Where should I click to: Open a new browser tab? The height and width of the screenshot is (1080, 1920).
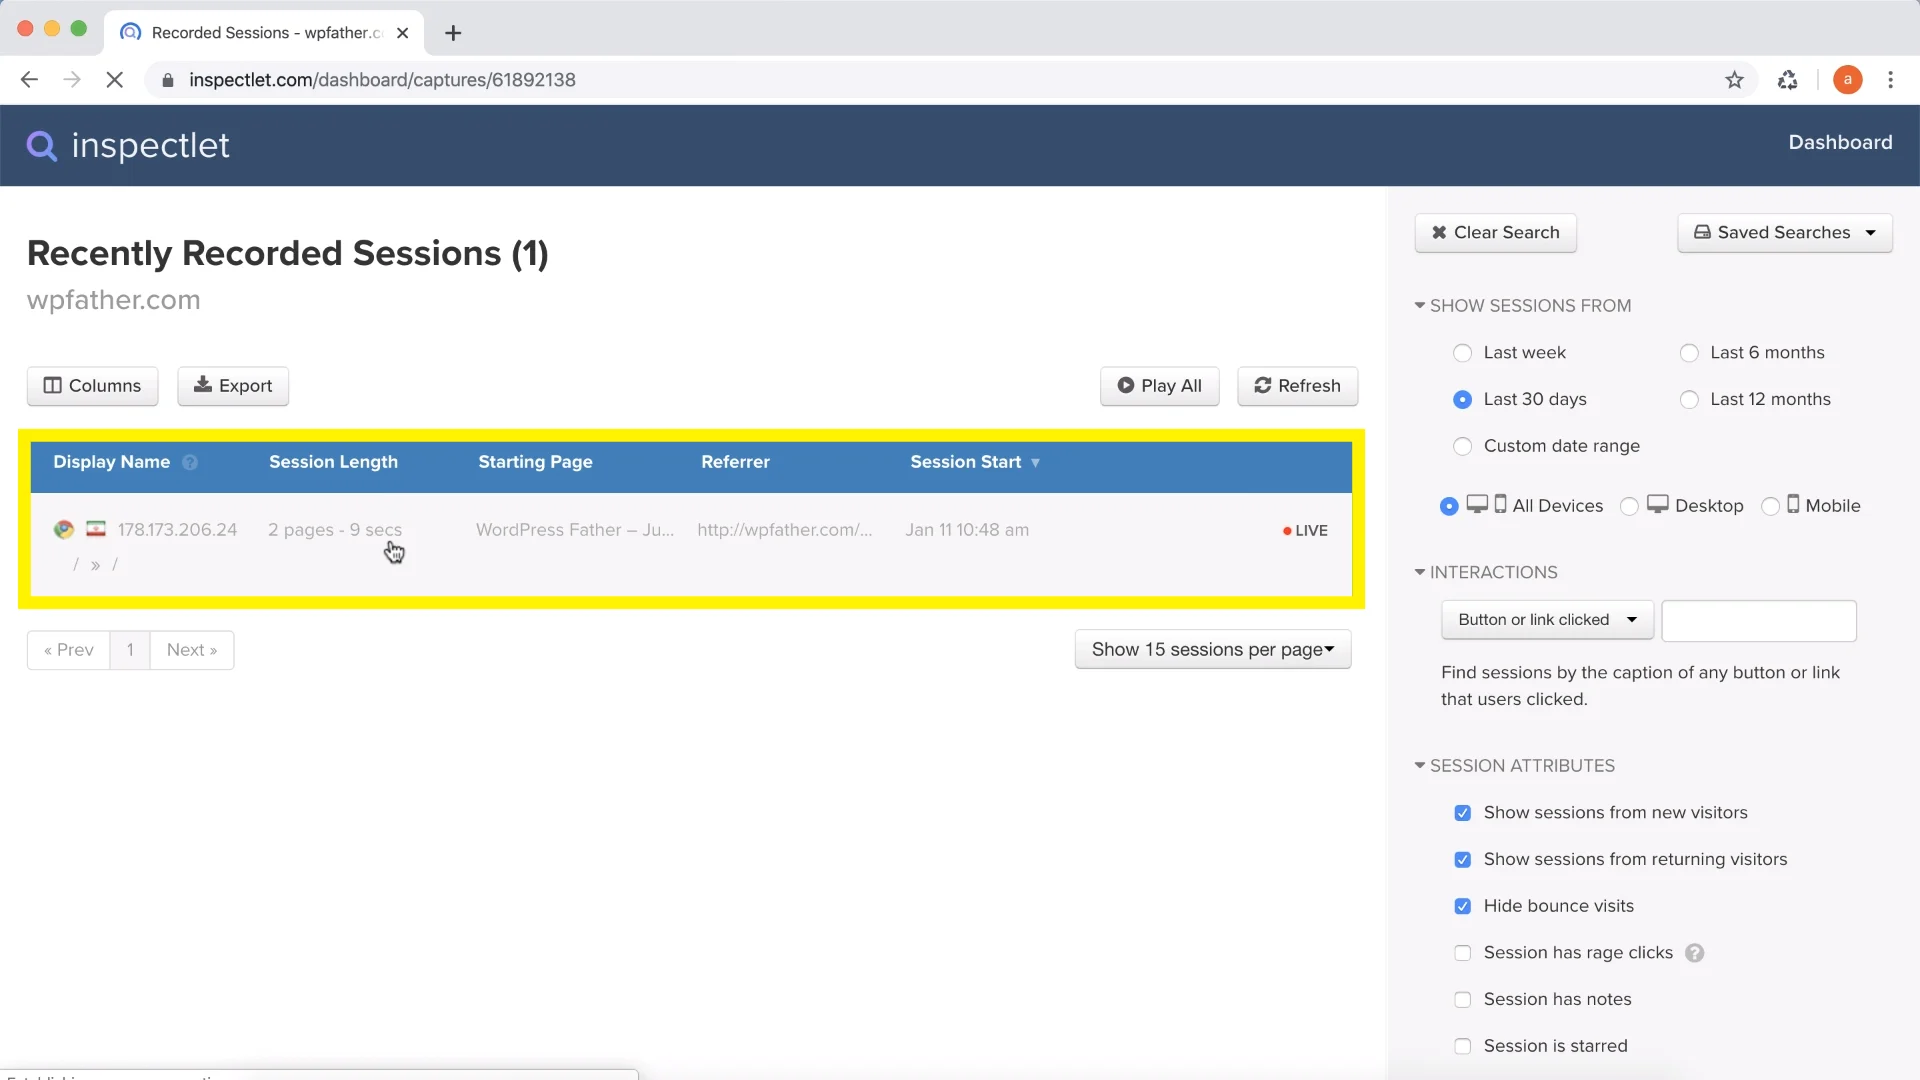click(453, 33)
